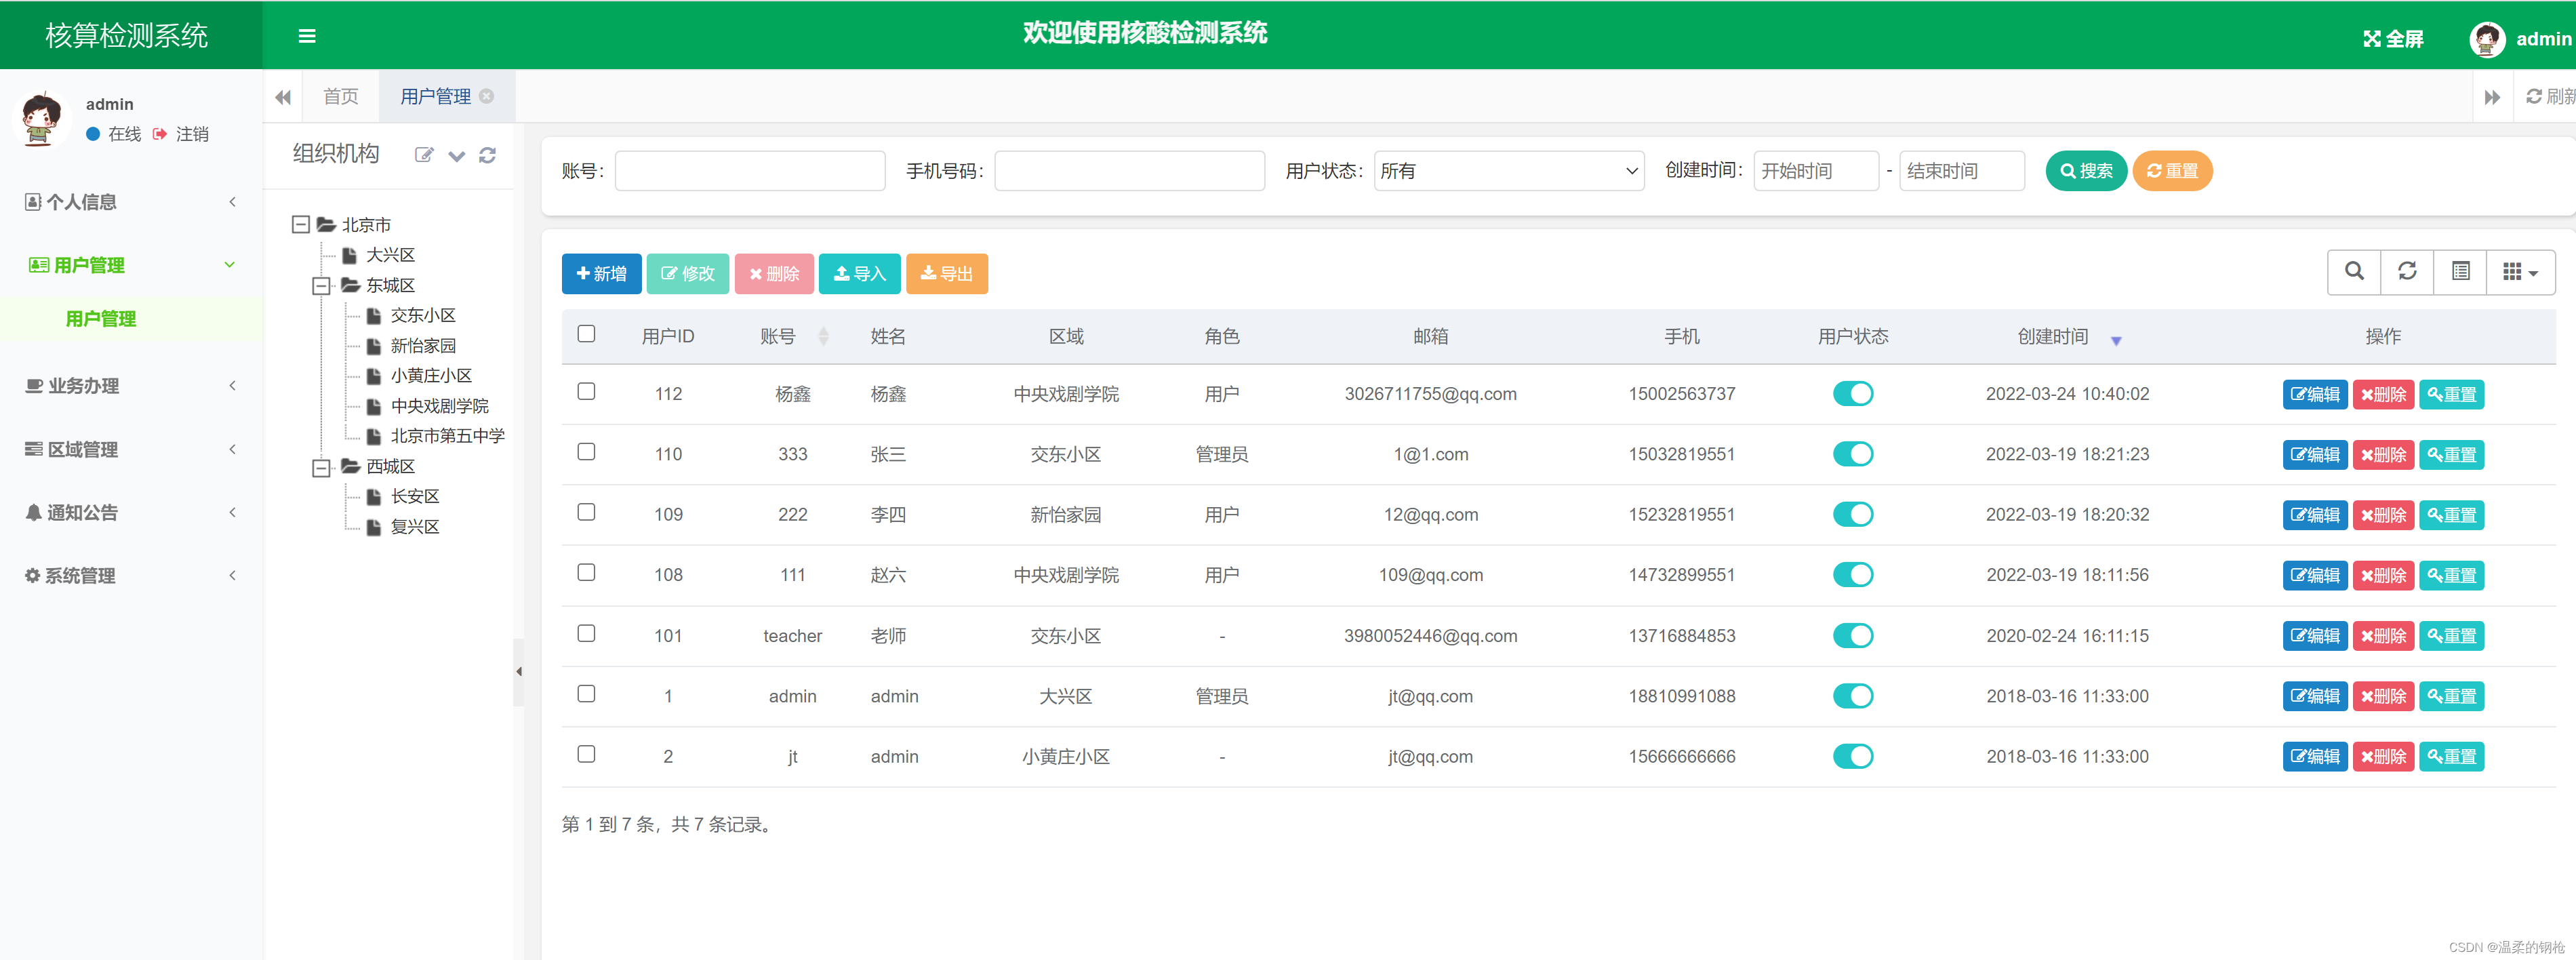The height and width of the screenshot is (960, 2576).
Task: Switch to the 首页 tab
Action: pos(340,97)
